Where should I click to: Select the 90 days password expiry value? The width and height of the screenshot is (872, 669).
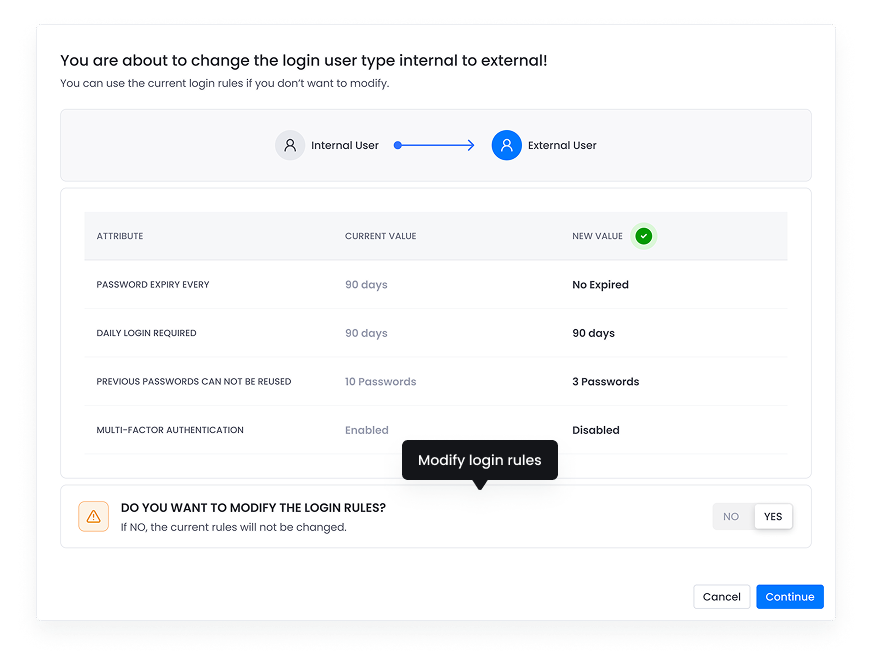pyautogui.click(x=366, y=284)
